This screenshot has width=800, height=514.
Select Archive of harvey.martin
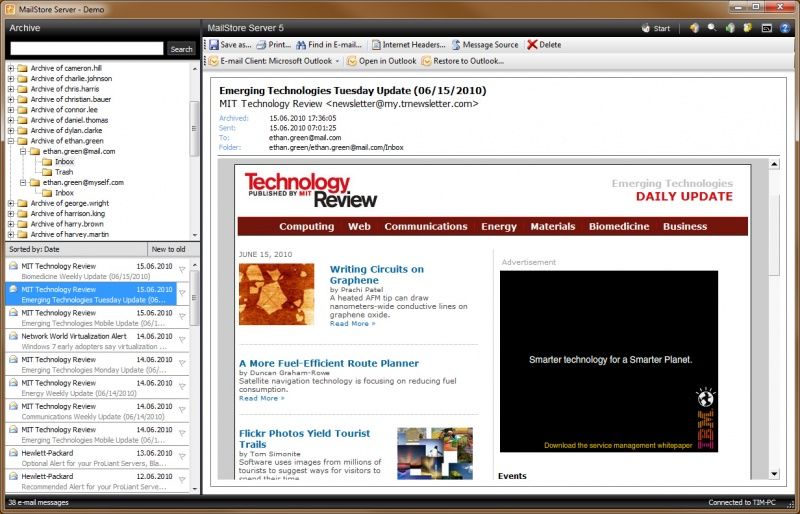pyautogui.click(x=69, y=235)
